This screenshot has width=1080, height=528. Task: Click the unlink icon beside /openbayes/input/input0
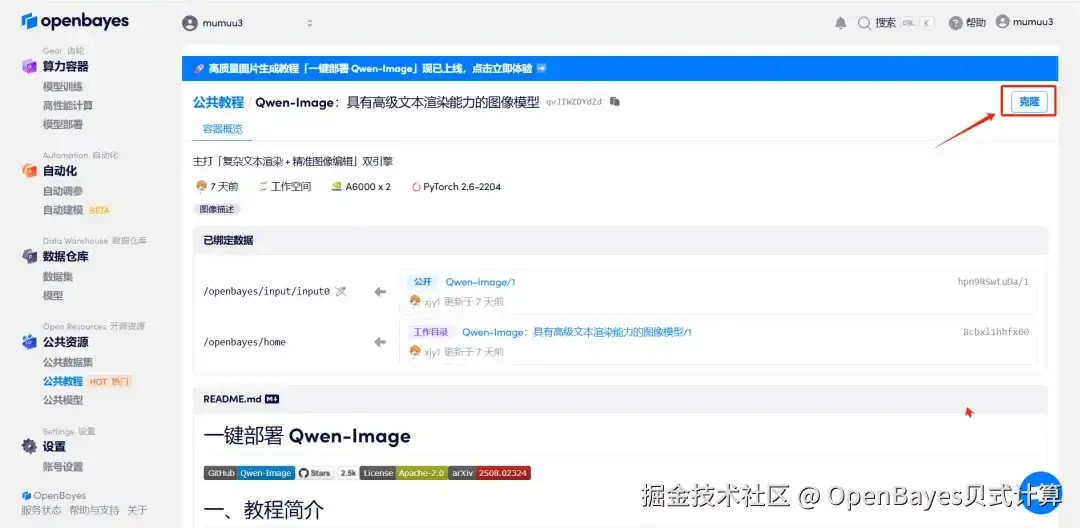[340, 291]
